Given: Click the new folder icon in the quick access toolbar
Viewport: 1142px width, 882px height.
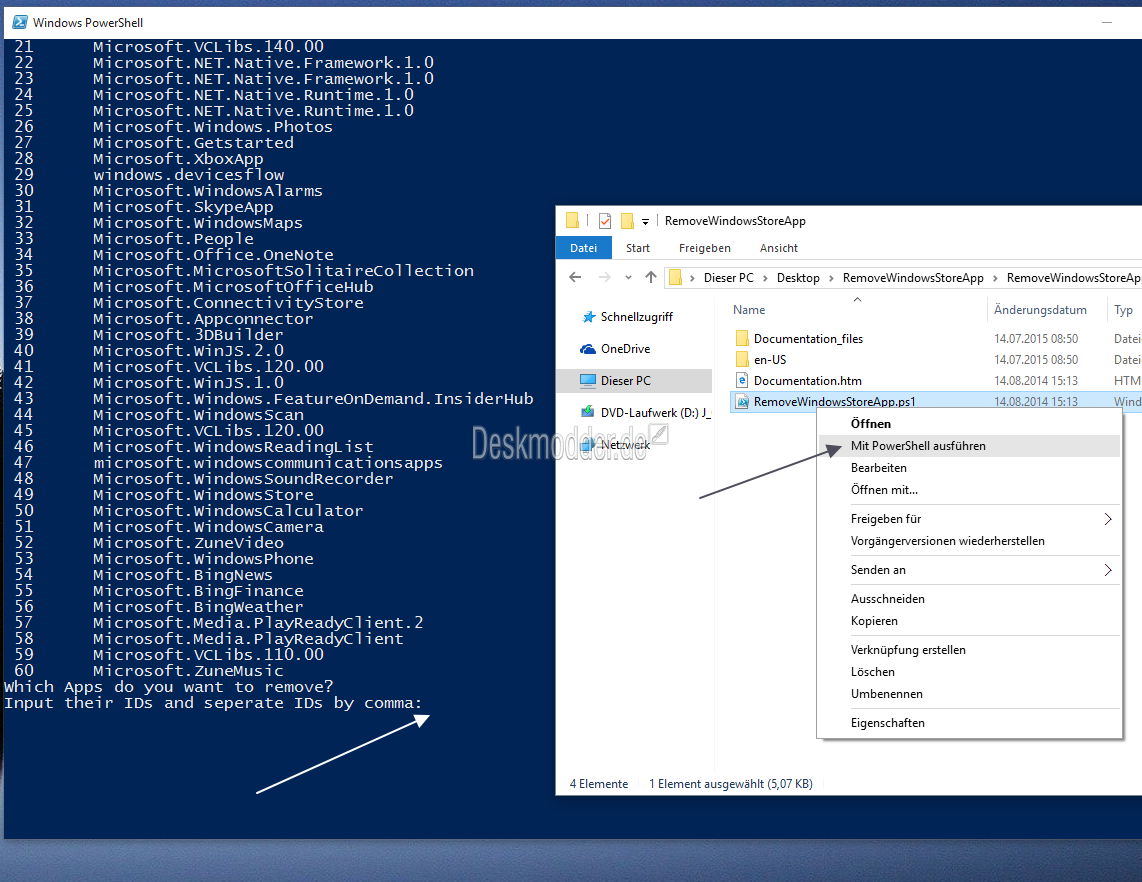Looking at the screenshot, I should [x=627, y=221].
